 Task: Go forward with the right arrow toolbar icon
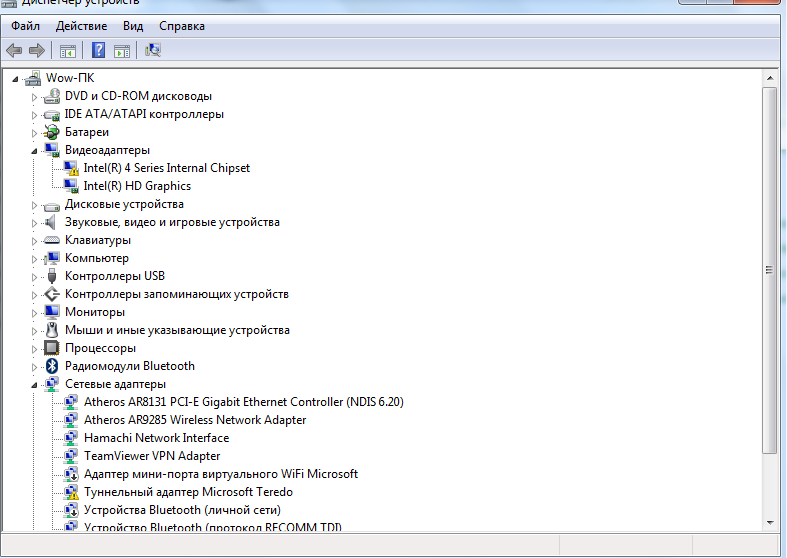pos(37,50)
